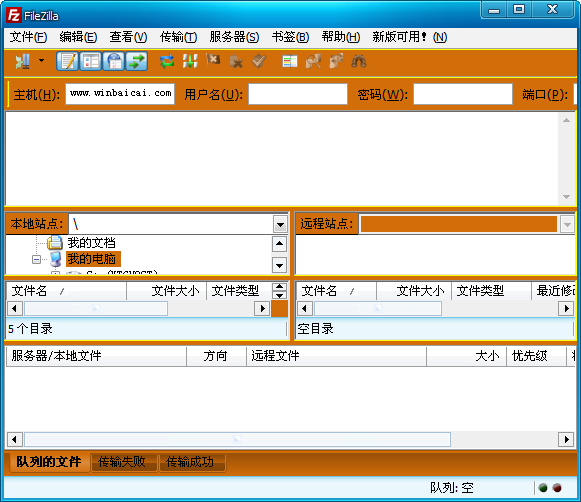The height and width of the screenshot is (502, 581).
Task: Click cancel current operation icon
Action: (213, 60)
